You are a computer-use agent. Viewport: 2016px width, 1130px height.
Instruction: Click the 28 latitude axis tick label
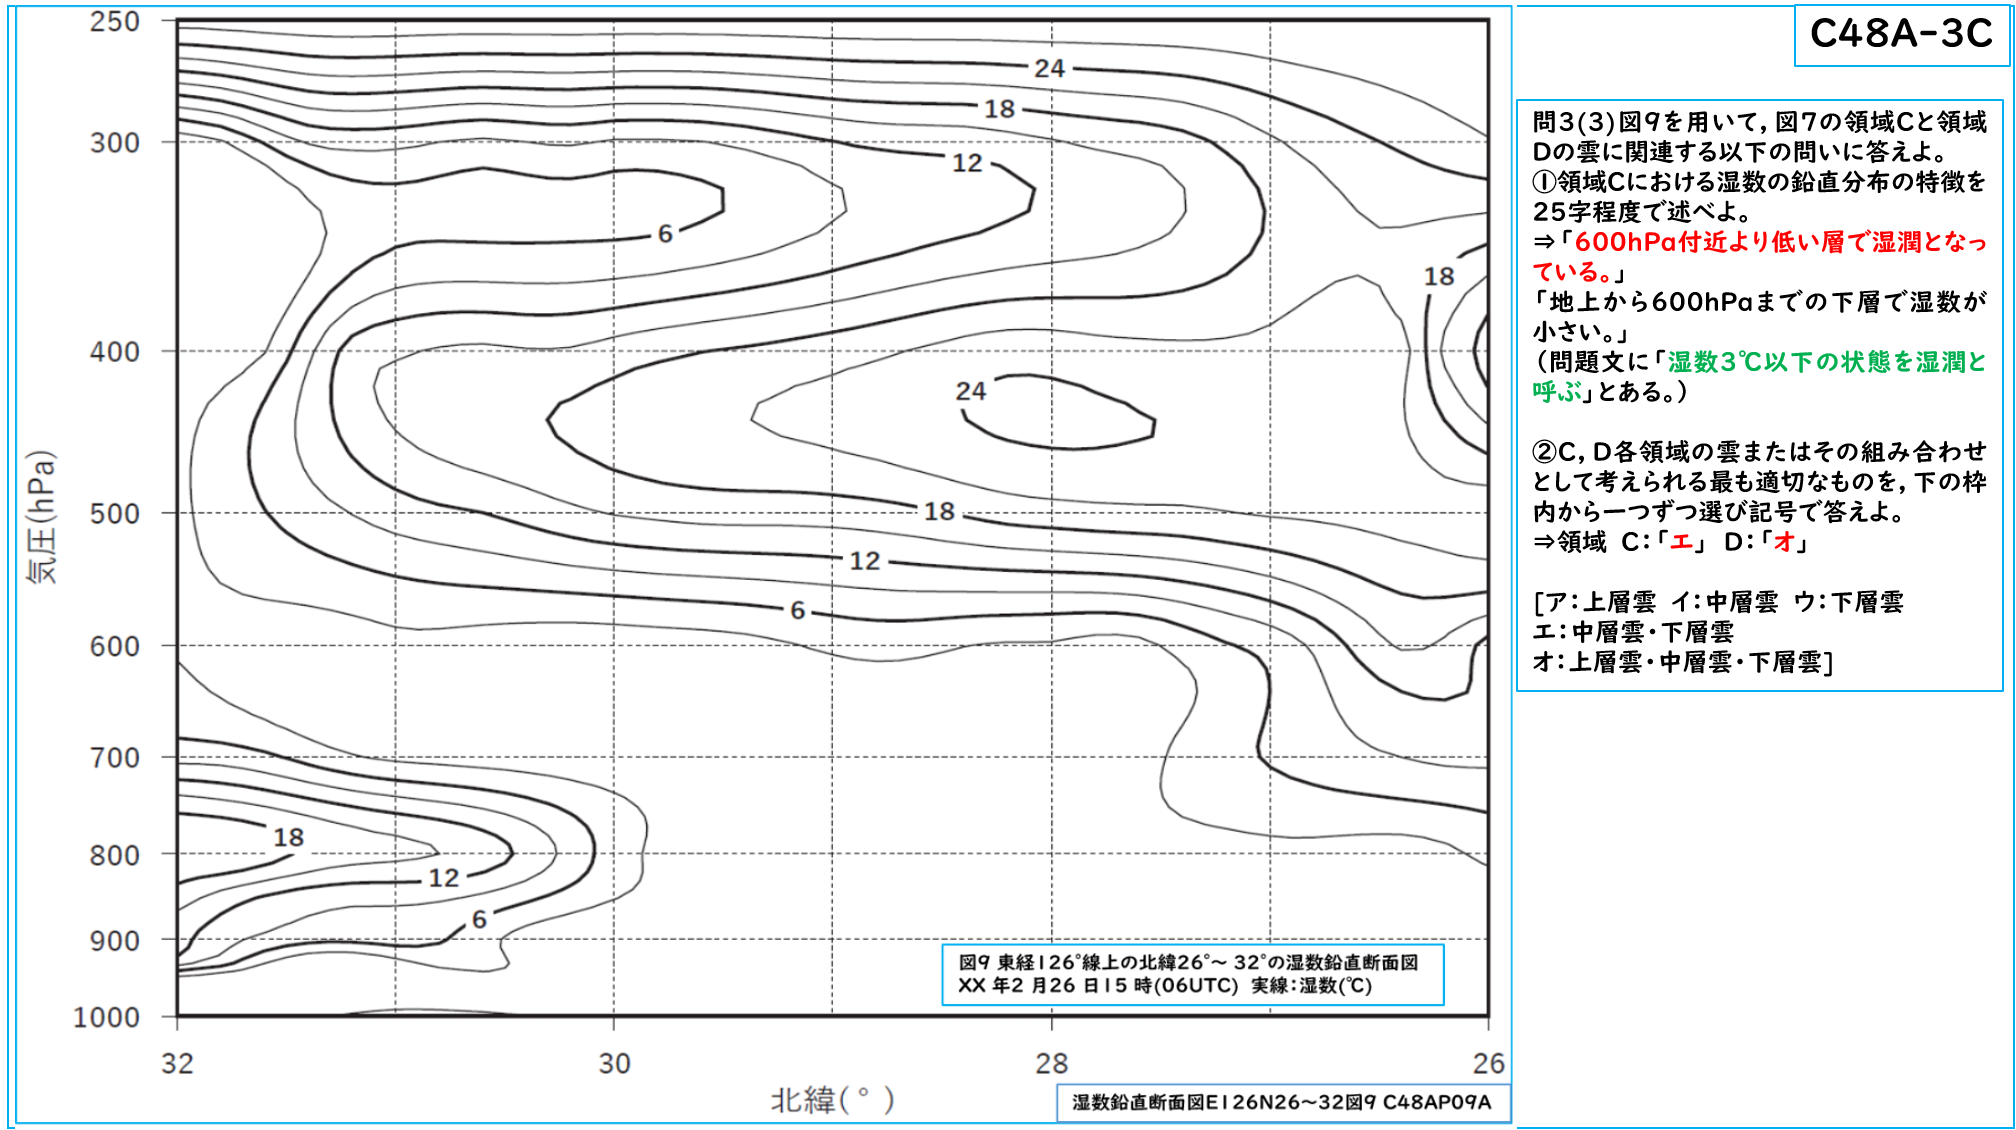[1051, 1063]
